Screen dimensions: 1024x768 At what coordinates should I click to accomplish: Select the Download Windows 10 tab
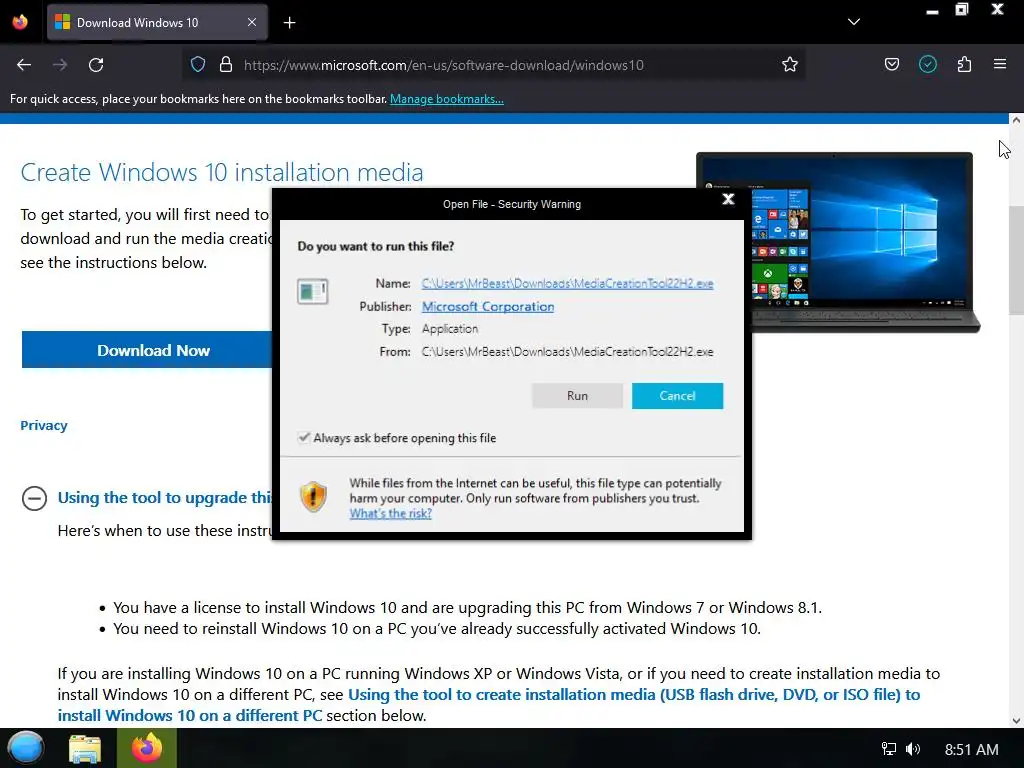[x=157, y=23]
